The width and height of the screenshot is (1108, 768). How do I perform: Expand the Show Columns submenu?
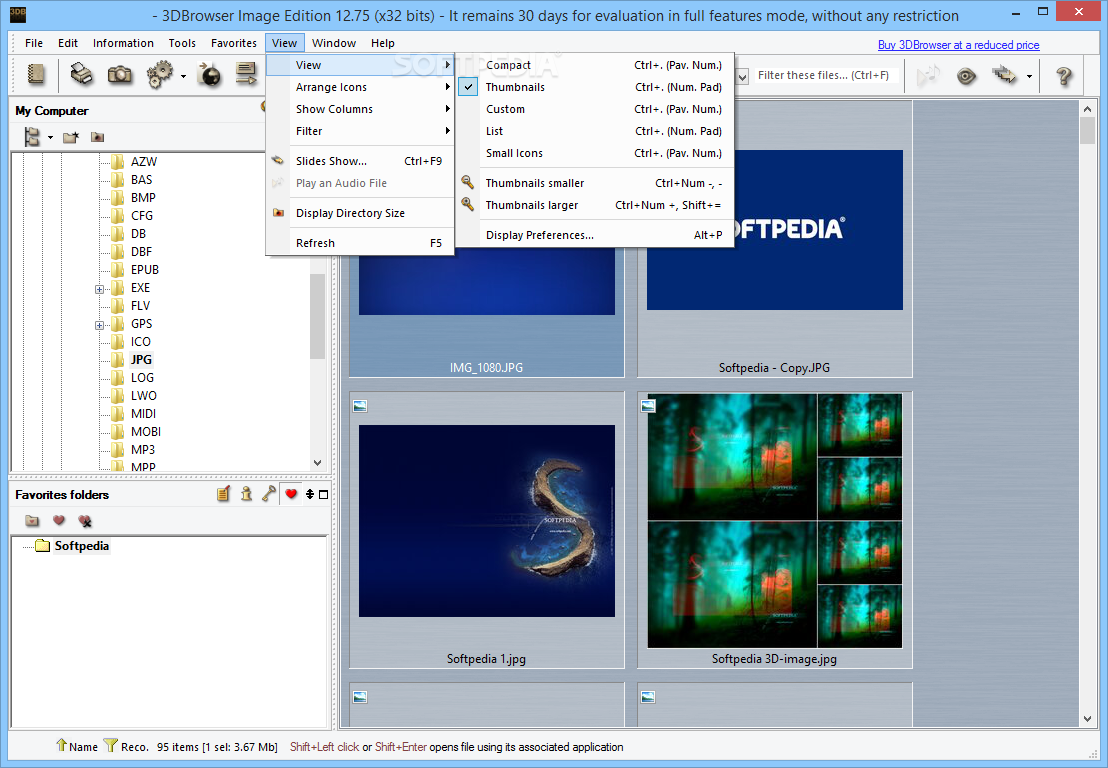[360, 109]
